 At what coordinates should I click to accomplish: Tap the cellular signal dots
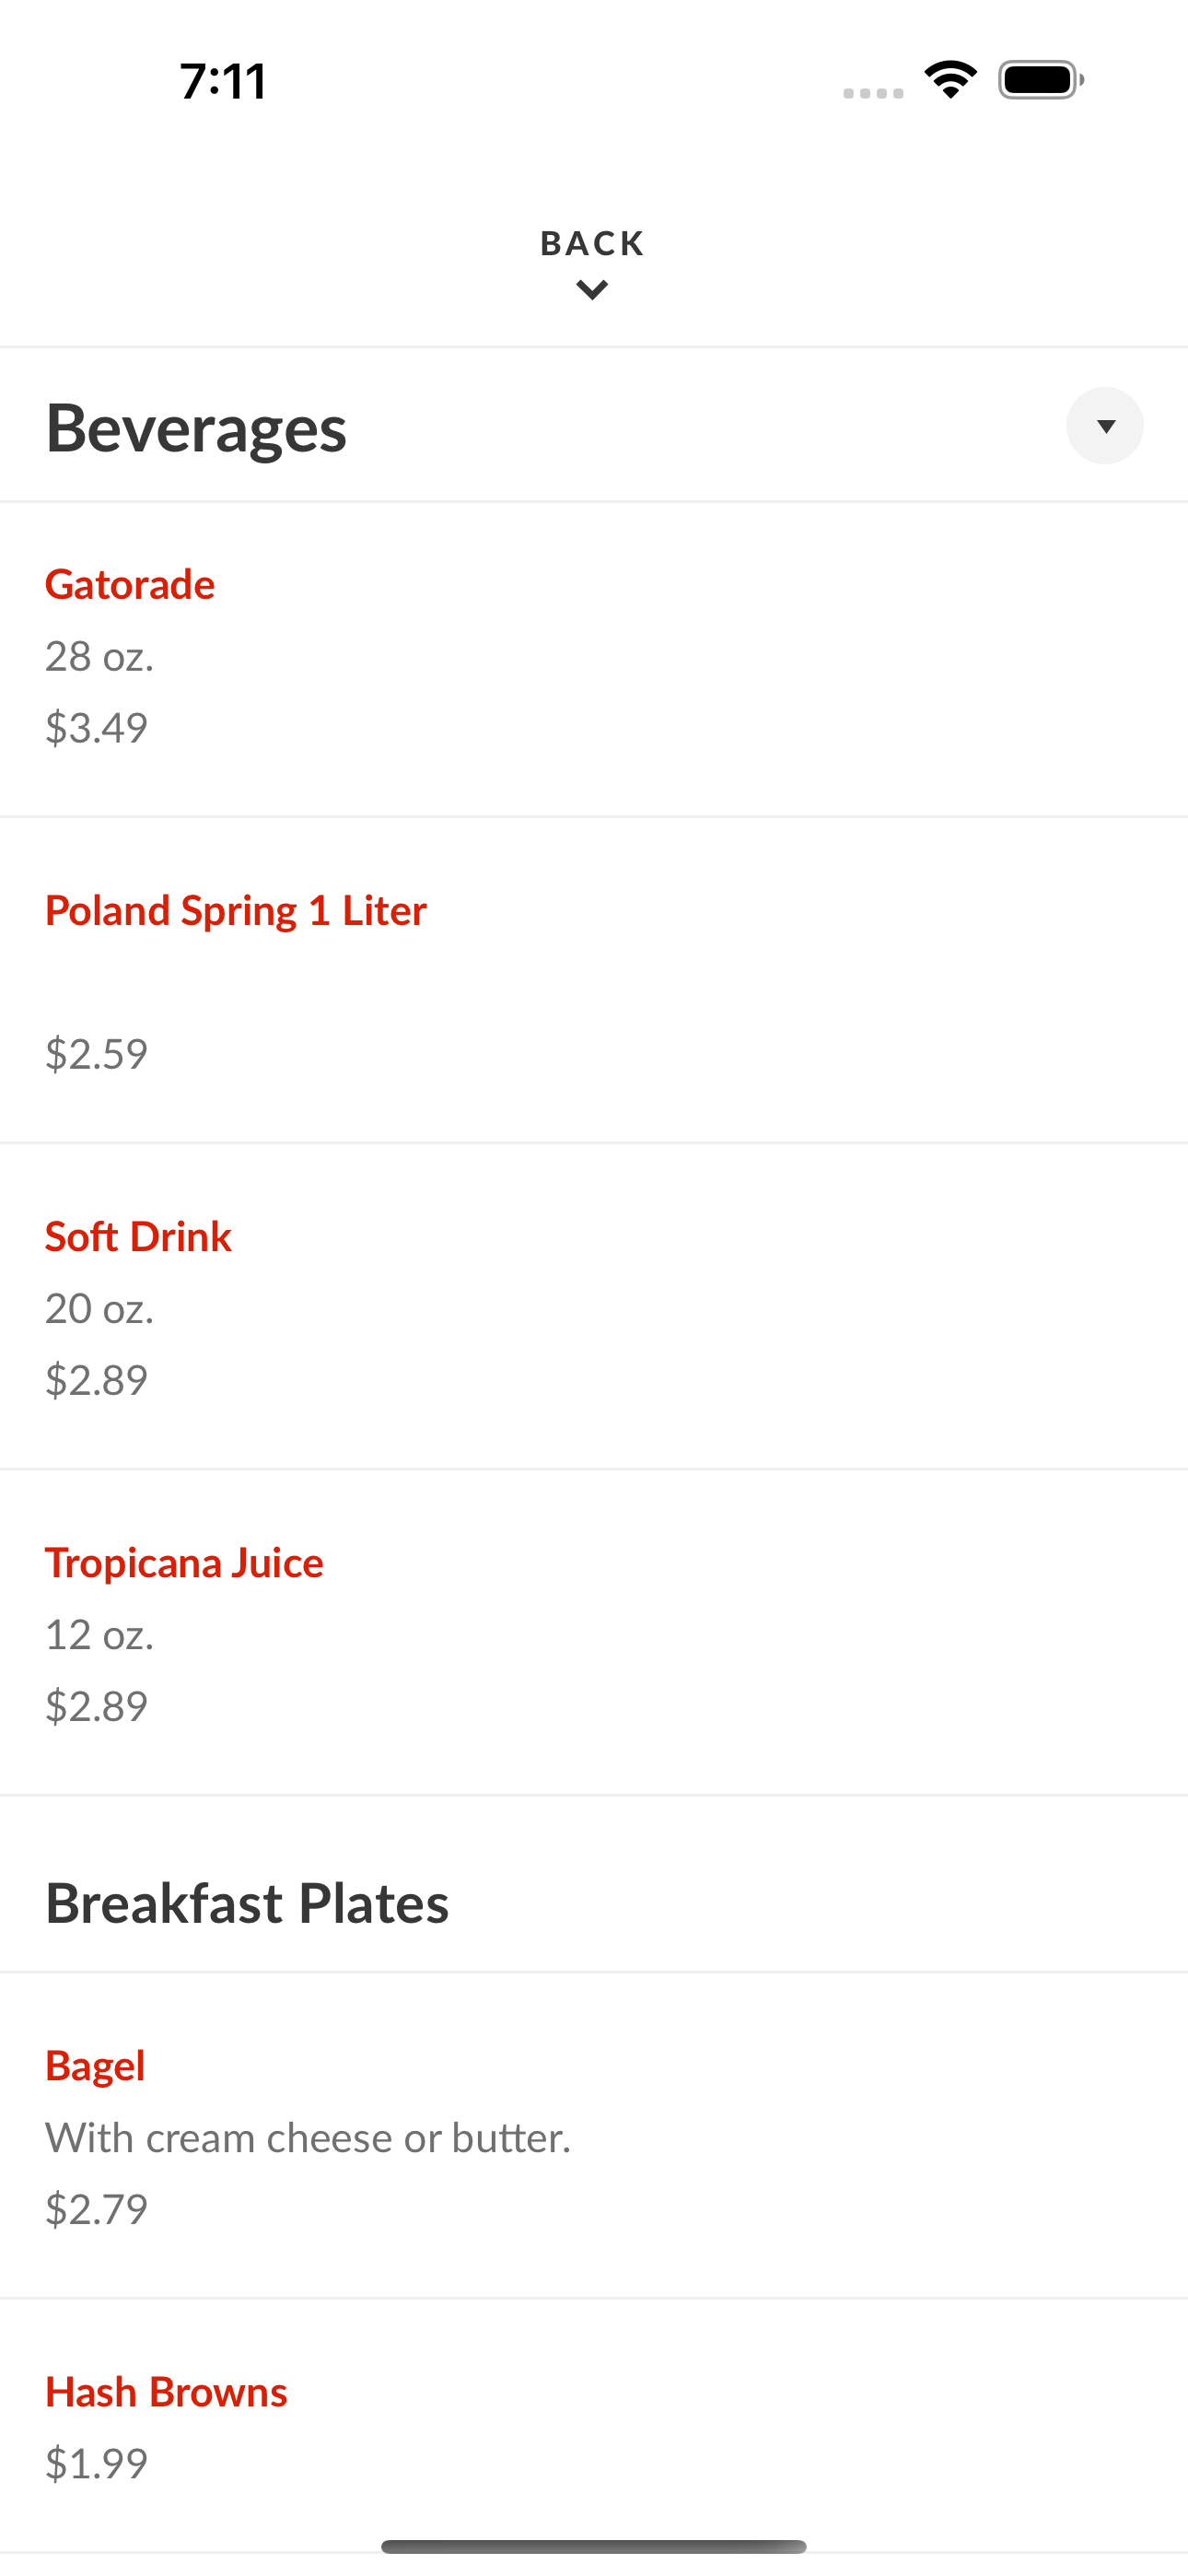873,93
